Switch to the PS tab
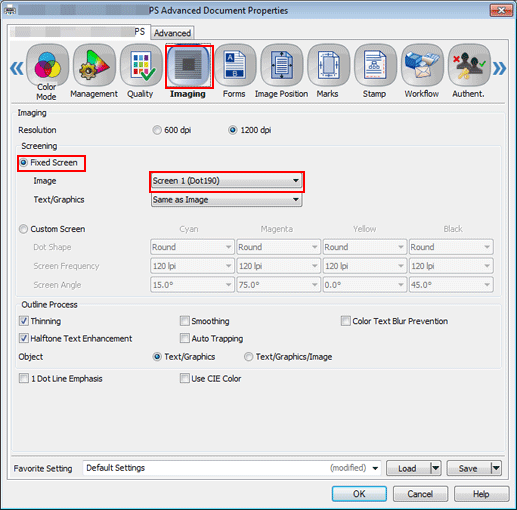 click(79, 32)
